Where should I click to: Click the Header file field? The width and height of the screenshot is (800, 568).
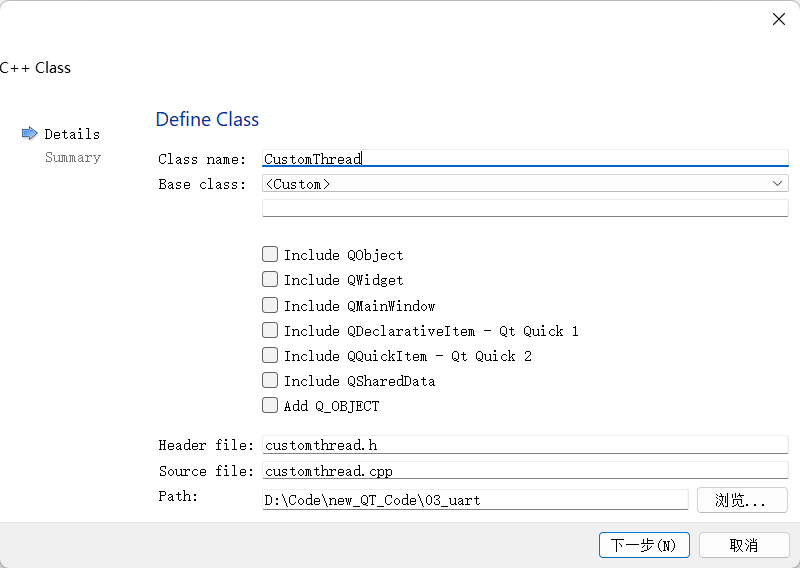click(525, 444)
